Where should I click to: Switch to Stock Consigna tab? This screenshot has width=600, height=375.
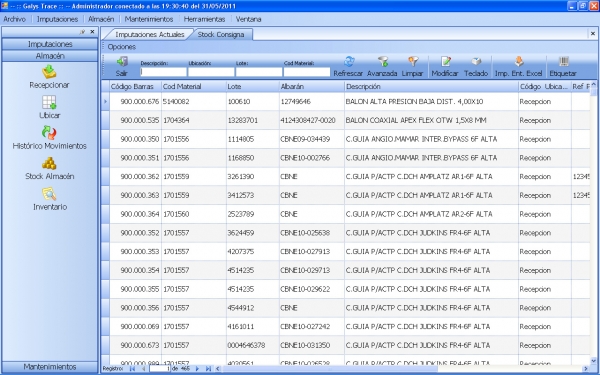click(x=221, y=34)
